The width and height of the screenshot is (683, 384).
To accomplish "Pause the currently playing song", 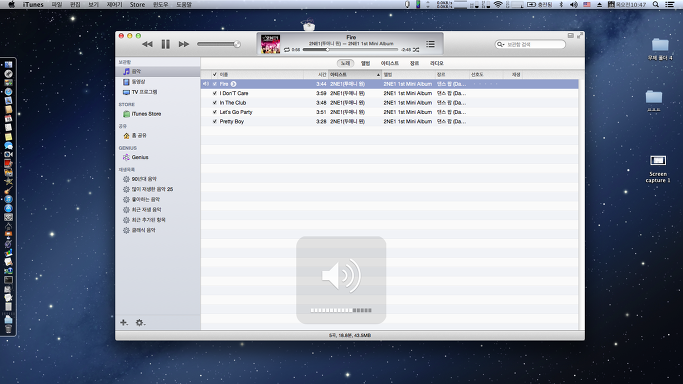I will 166,44.
